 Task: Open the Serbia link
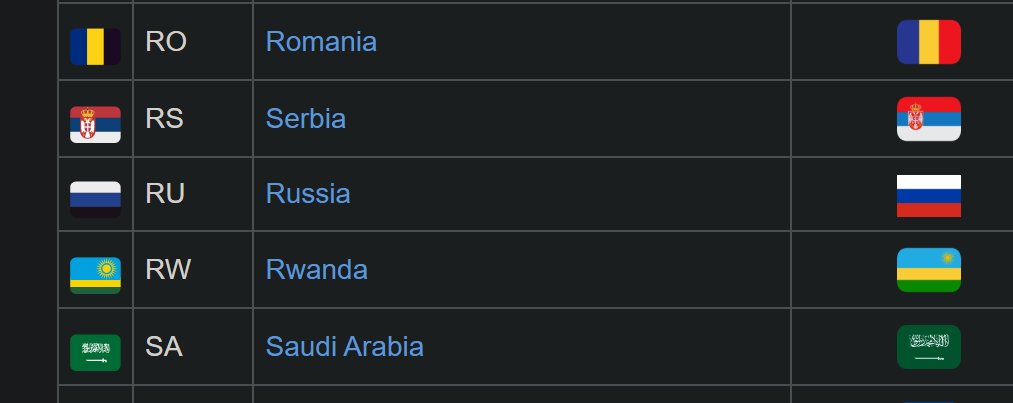tap(305, 119)
